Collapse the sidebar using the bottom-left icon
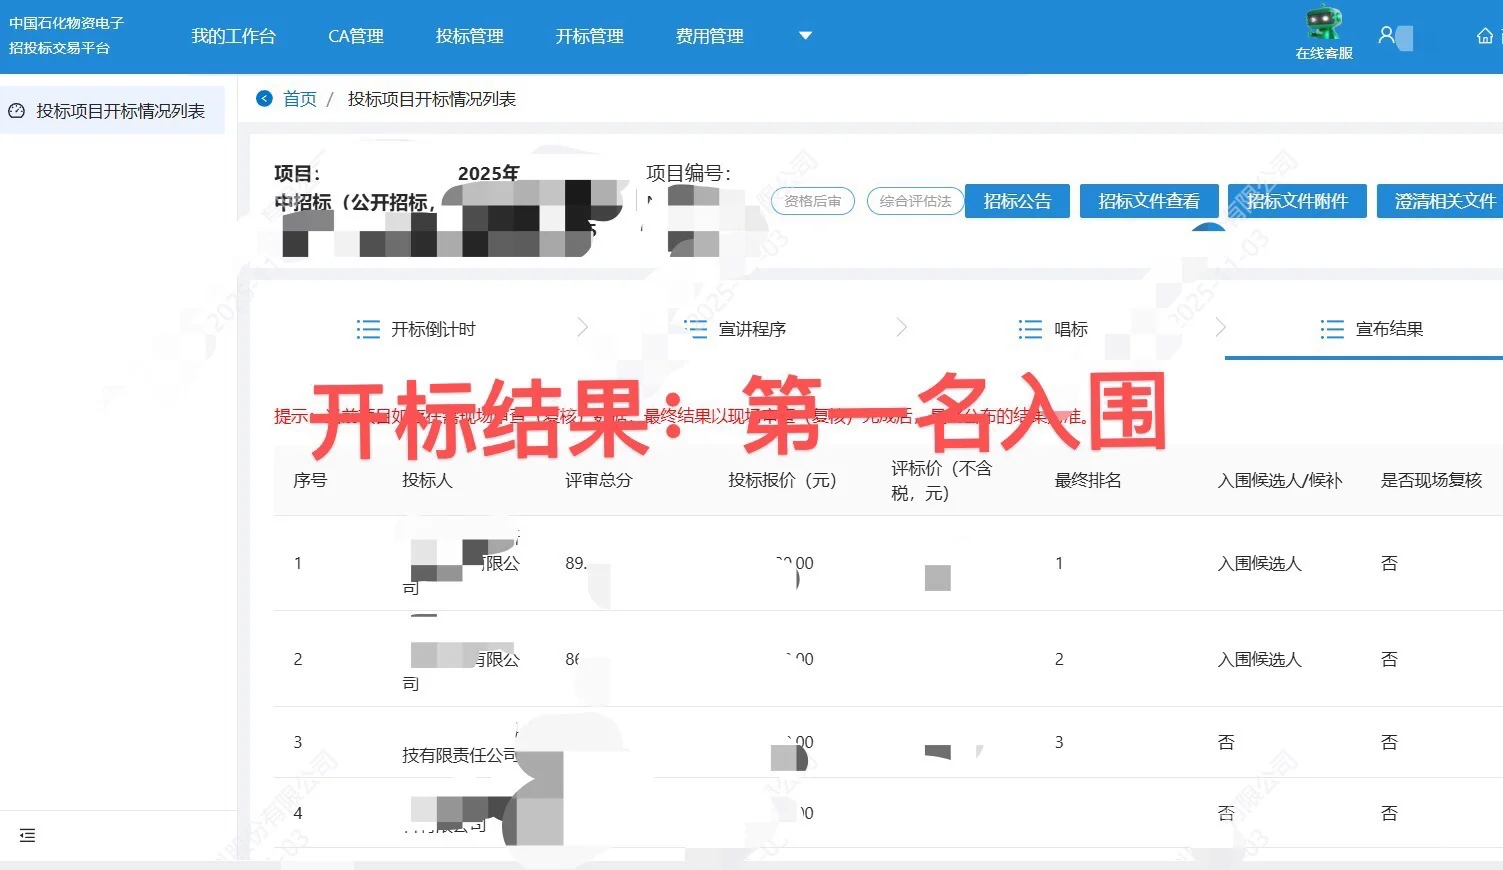This screenshot has width=1503, height=870. 27,835
